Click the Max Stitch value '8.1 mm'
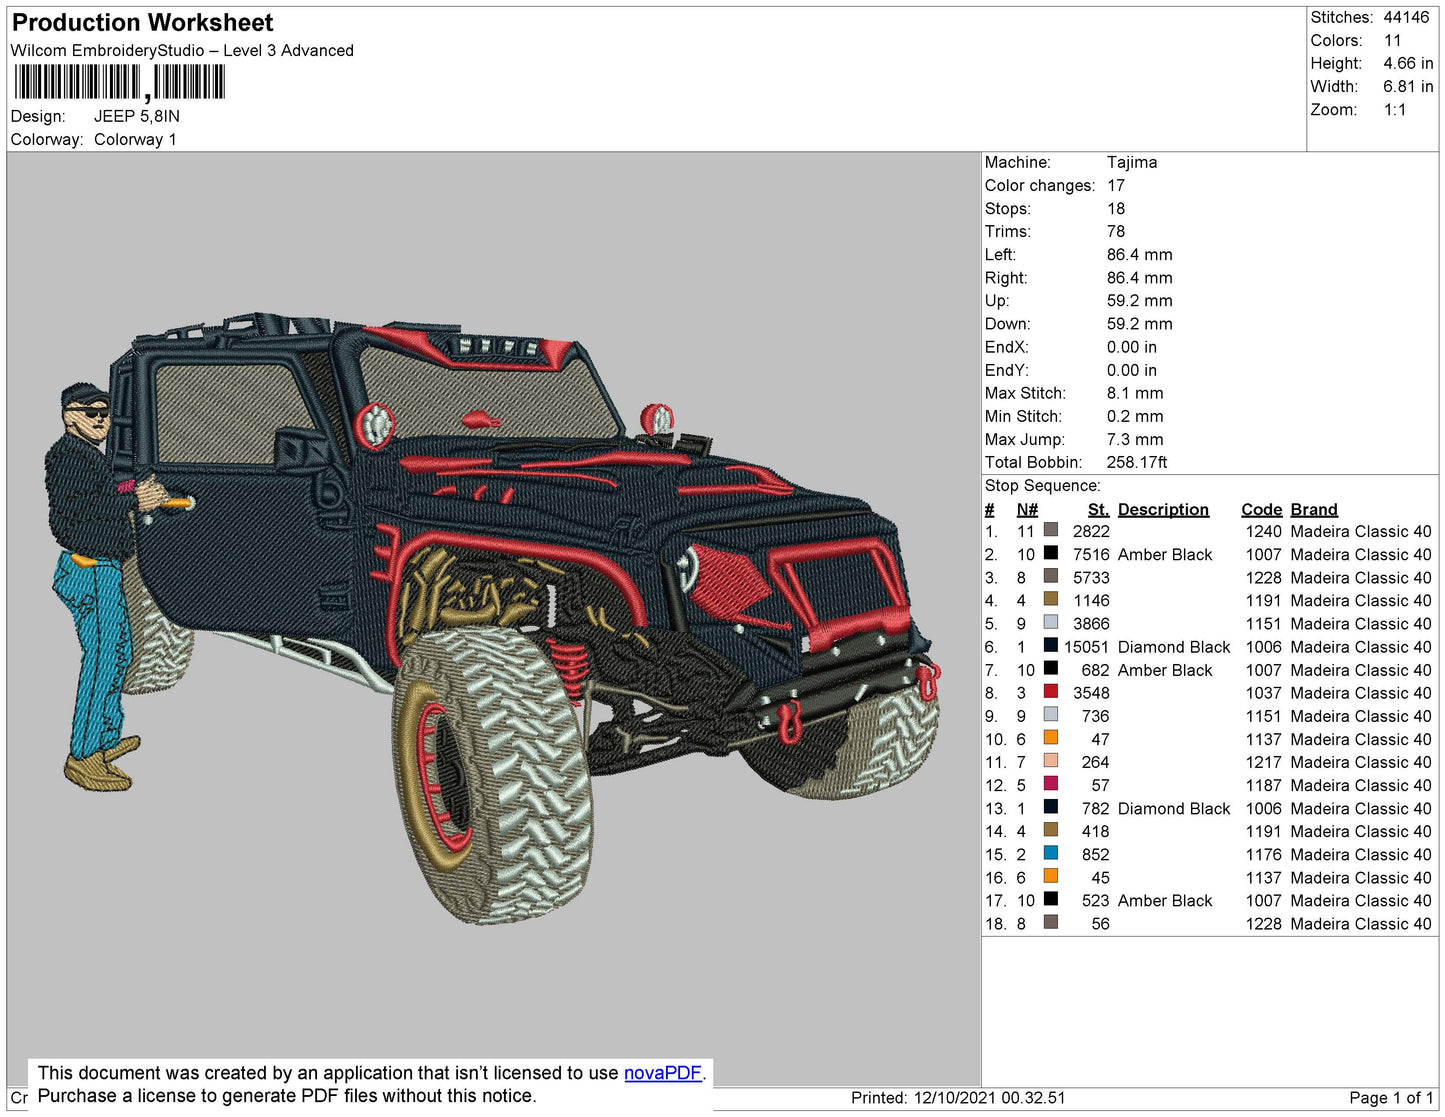 point(1135,393)
